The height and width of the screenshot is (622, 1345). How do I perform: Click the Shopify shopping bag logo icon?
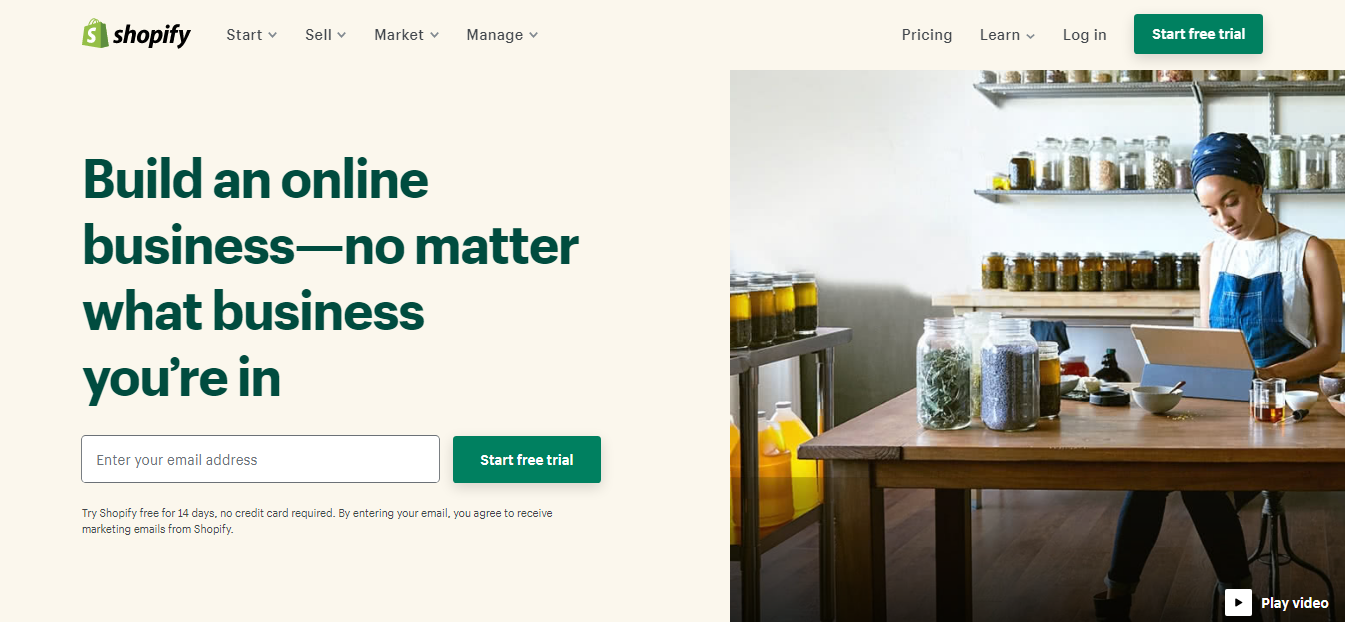pyautogui.click(x=95, y=34)
